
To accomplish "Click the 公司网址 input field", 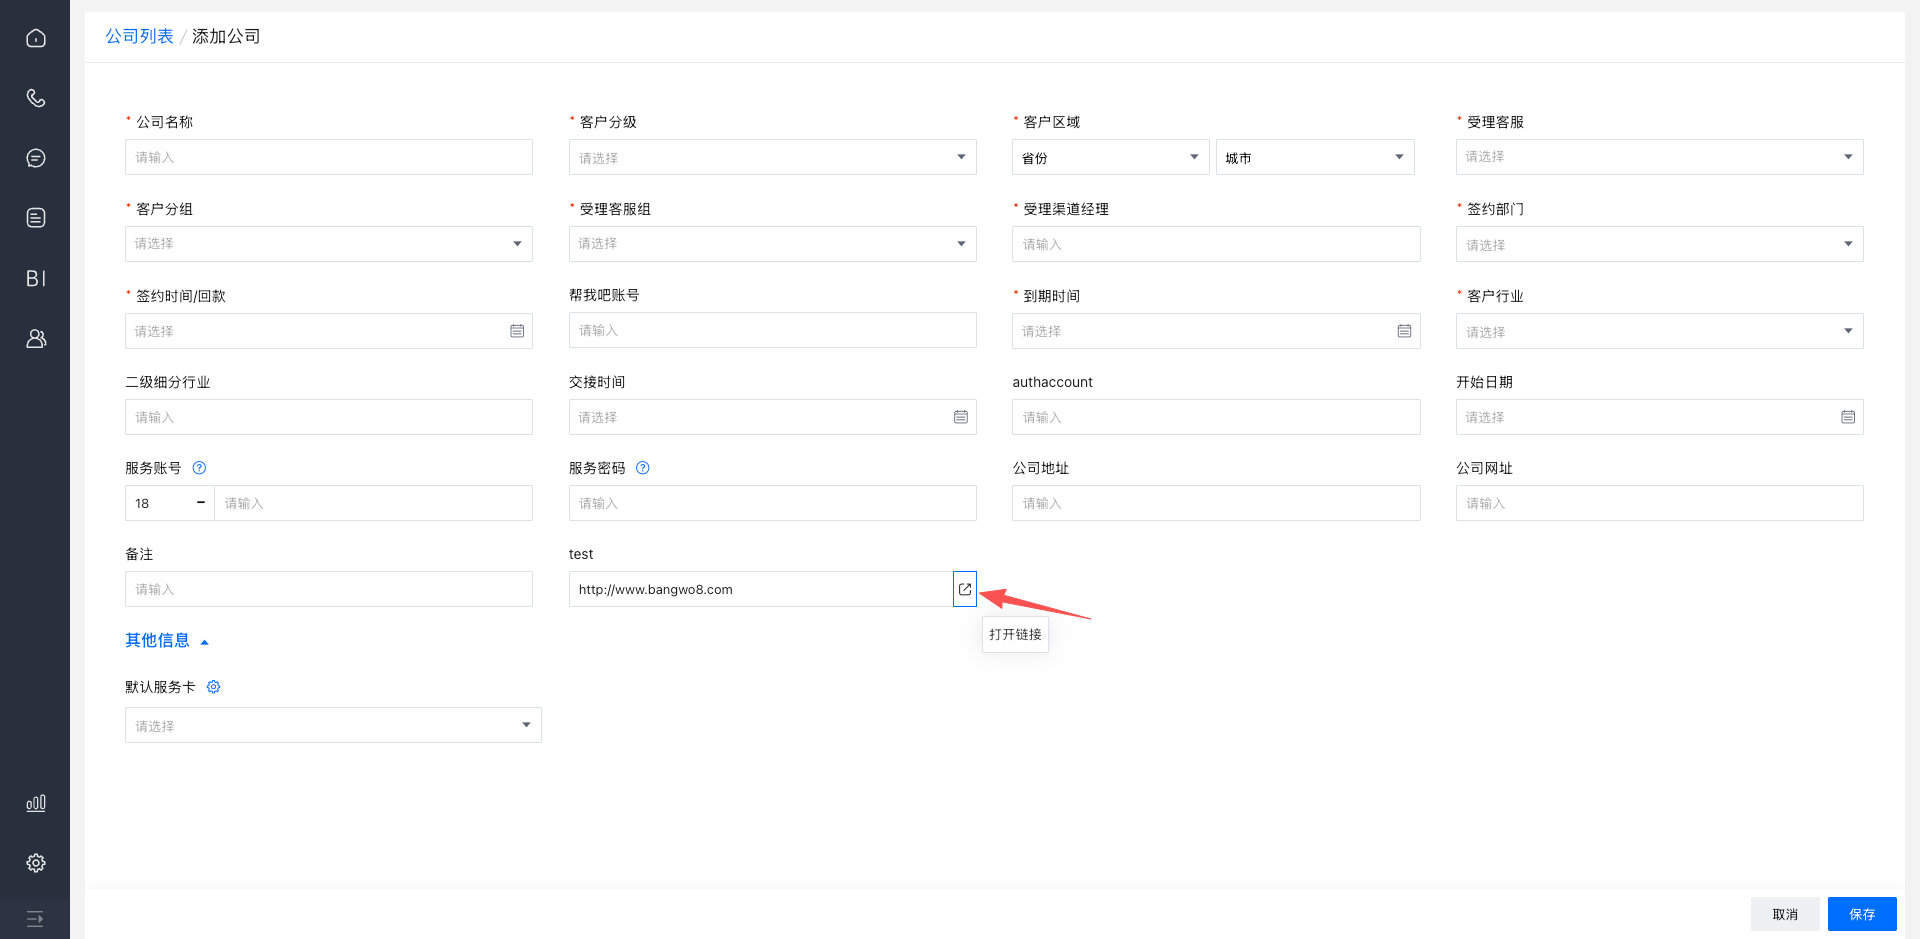I will (1660, 503).
